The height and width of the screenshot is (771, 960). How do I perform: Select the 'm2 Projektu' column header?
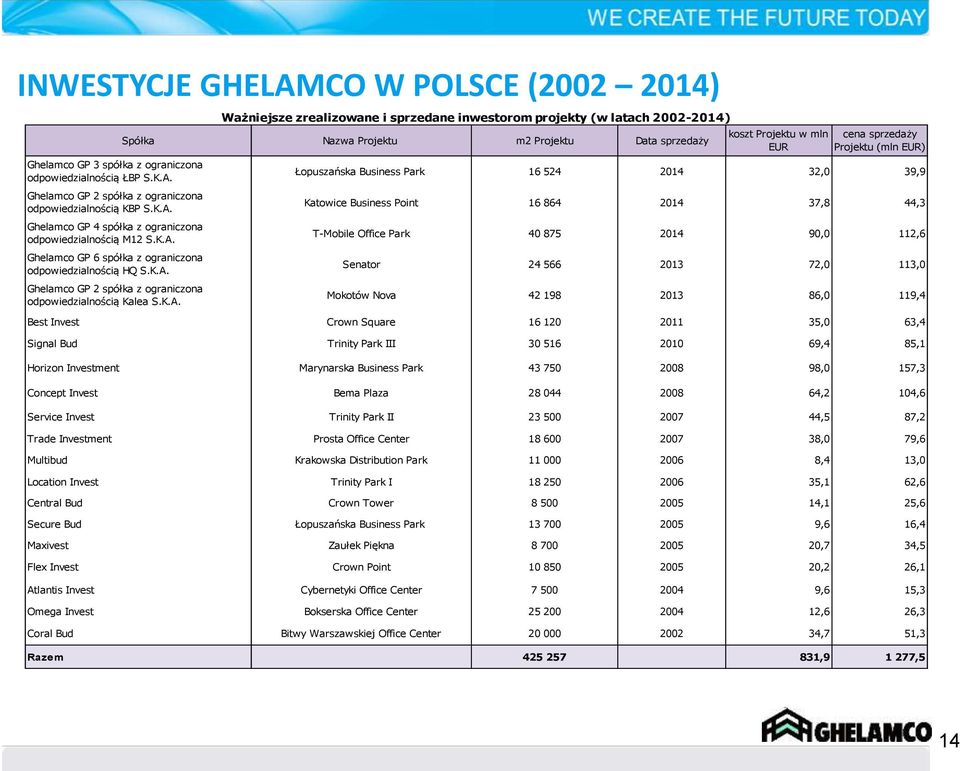[x=544, y=141]
